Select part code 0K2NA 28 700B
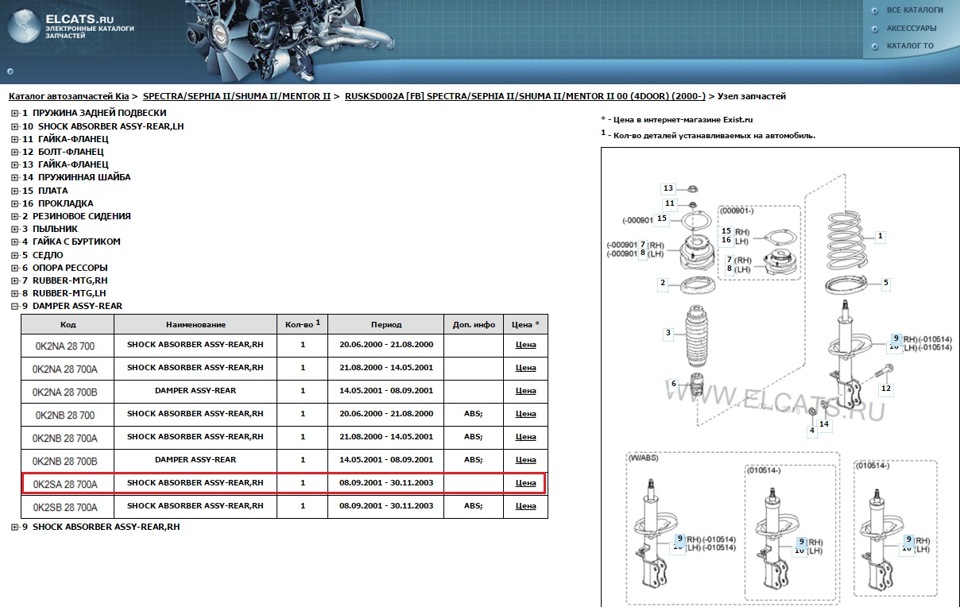960x607 pixels. click(x=65, y=392)
